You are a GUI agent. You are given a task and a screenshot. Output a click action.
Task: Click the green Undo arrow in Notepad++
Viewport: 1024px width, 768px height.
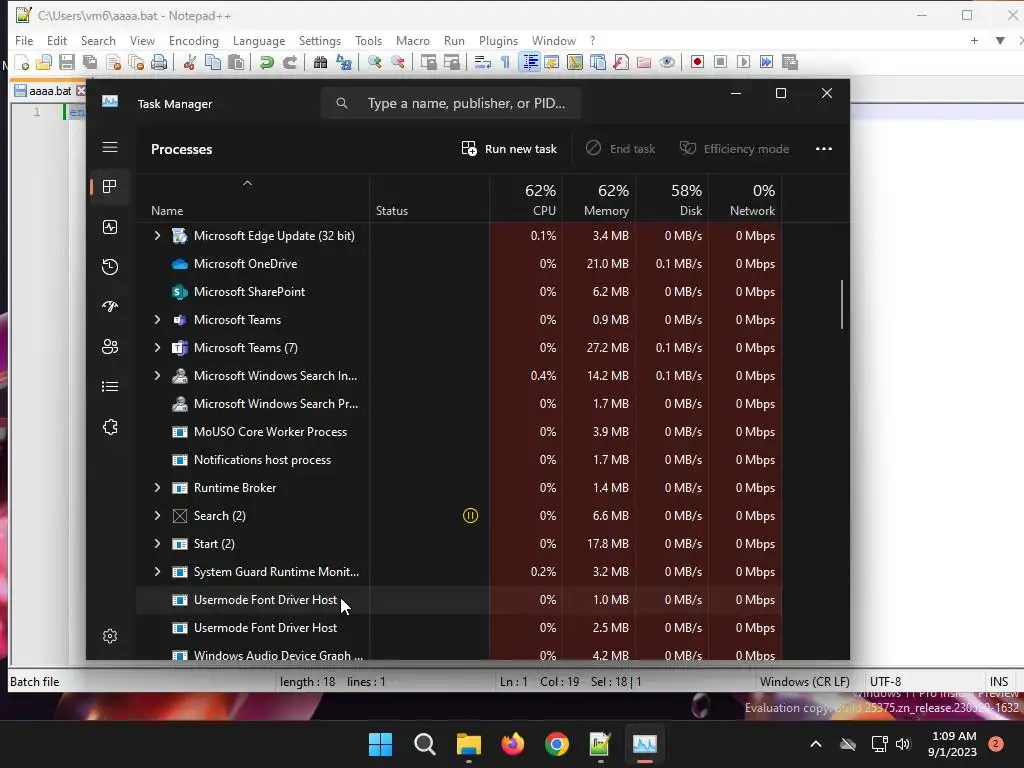point(266,62)
